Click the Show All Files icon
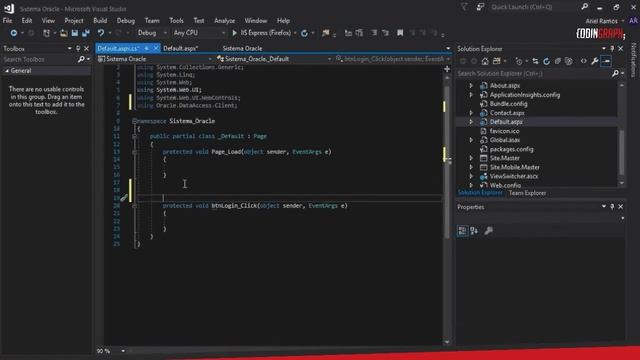This screenshot has width=640, height=360. (569, 61)
